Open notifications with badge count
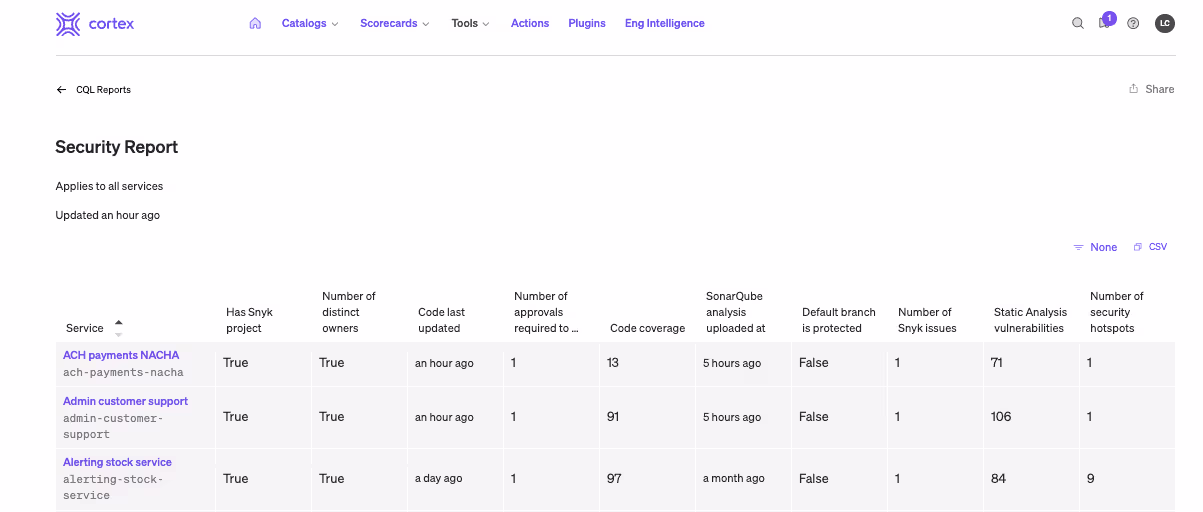 [x=1105, y=23]
